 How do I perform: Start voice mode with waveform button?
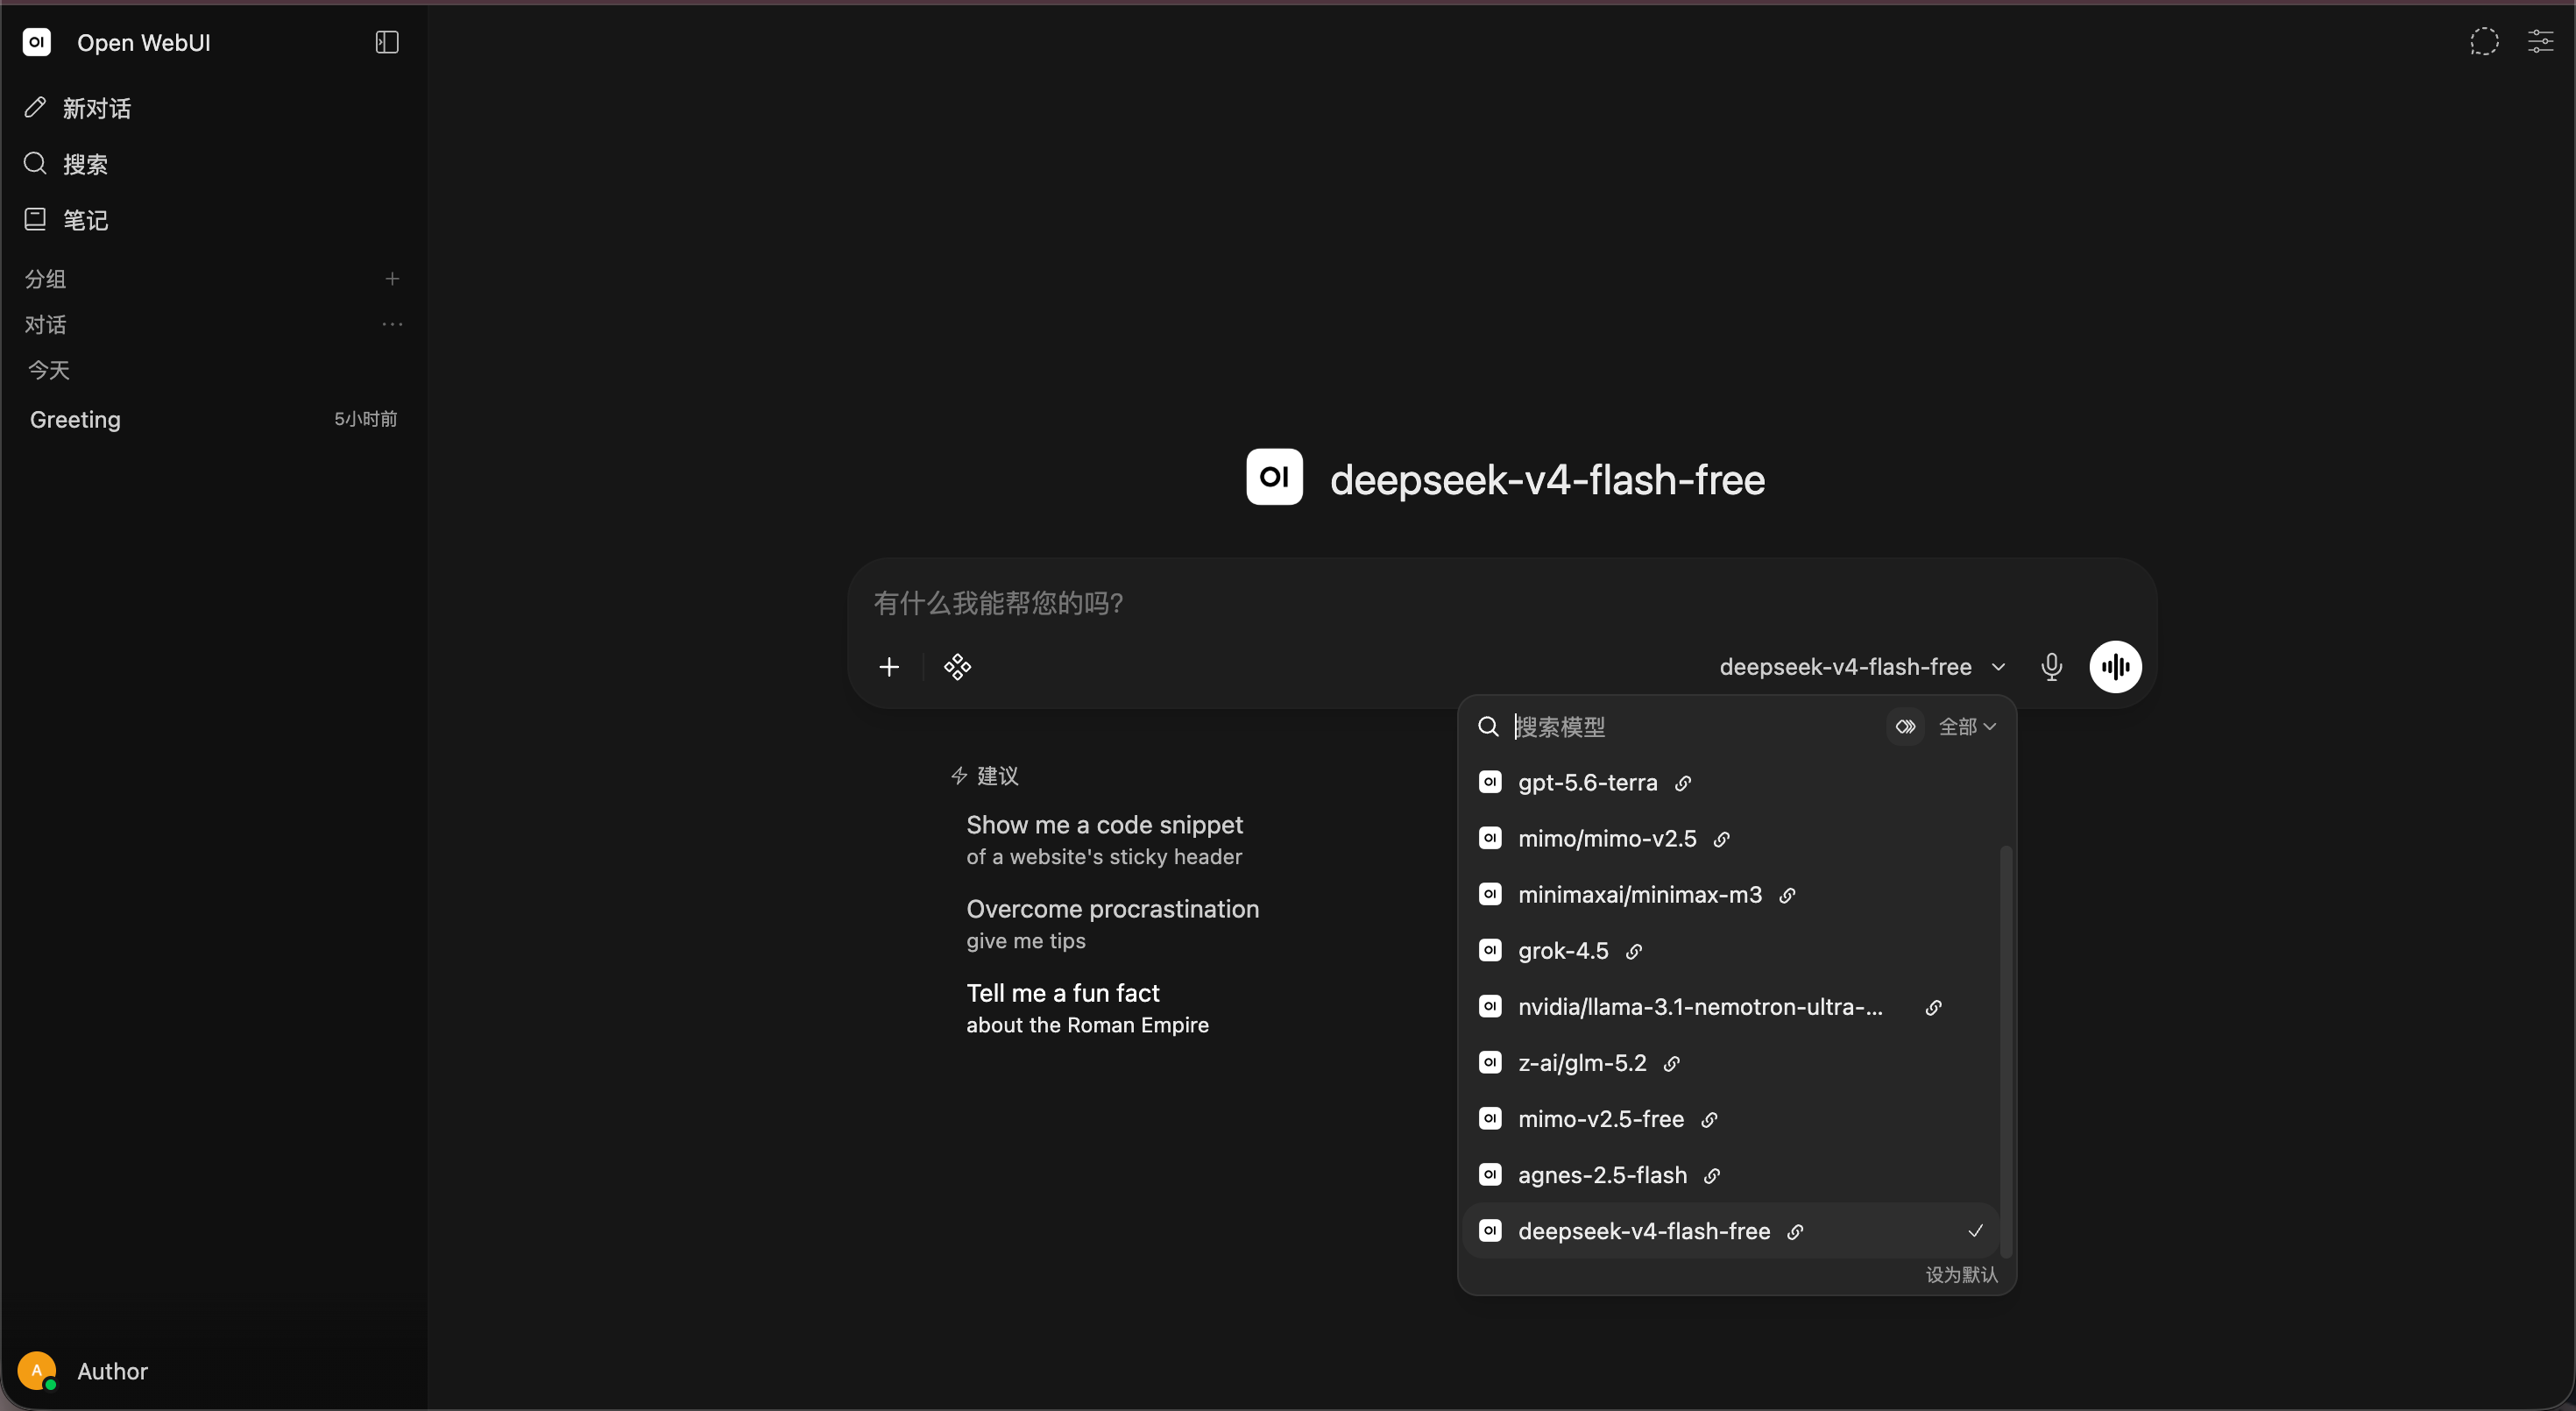click(2115, 667)
